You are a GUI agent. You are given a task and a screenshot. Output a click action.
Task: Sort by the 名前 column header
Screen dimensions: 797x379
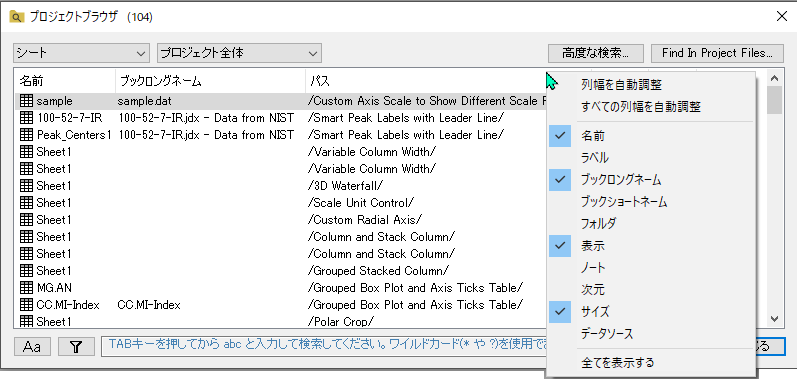tap(65, 81)
